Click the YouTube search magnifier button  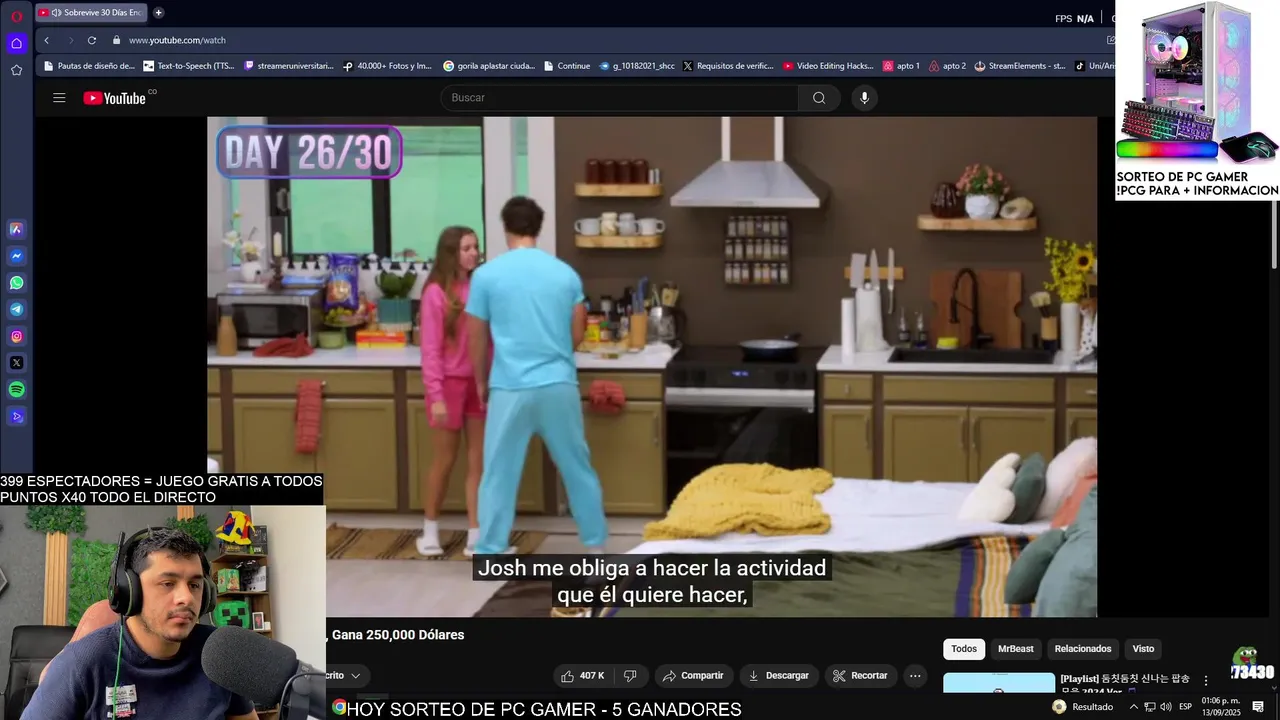pyautogui.click(x=819, y=98)
